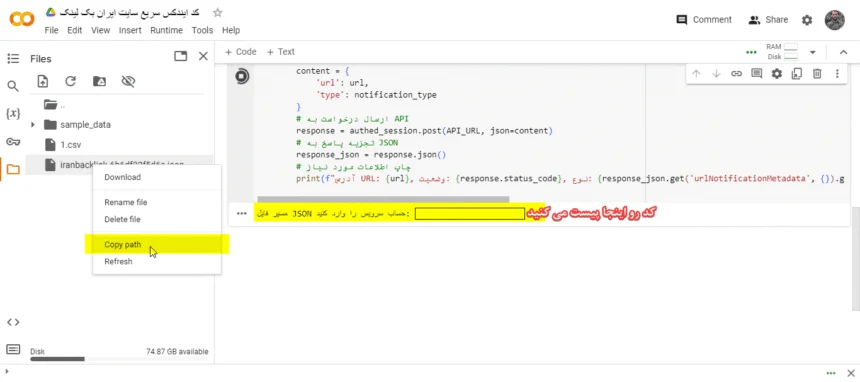The width and height of the screenshot is (860, 382).
Task: Click the notebook title
Action: pyautogui.click(x=128, y=13)
